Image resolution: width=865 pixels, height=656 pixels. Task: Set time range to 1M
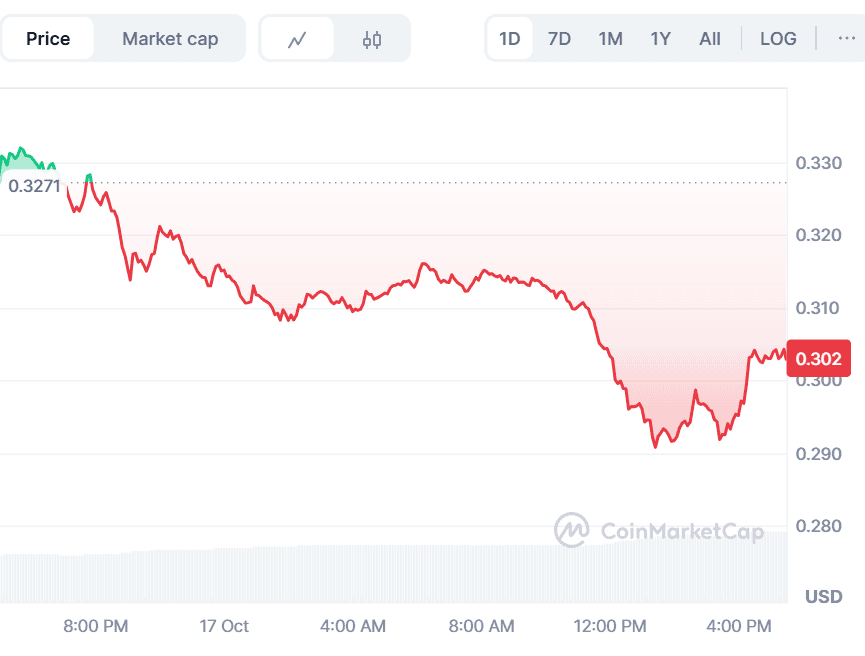click(610, 39)
